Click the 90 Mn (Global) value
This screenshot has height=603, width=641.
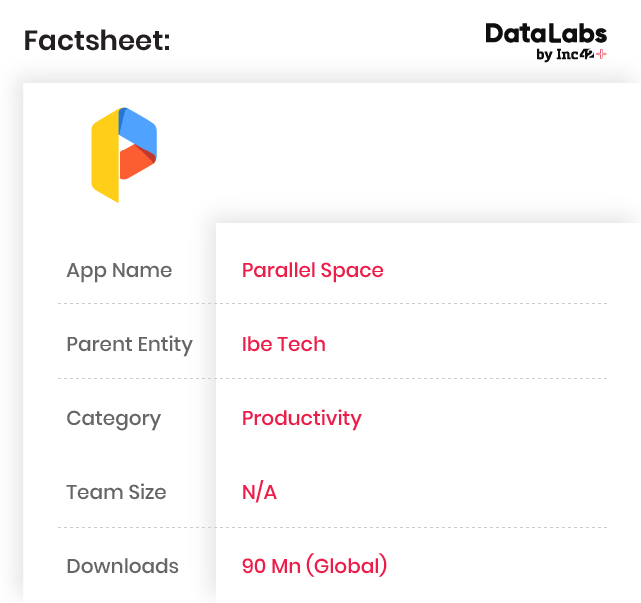(x=314, y=566)
